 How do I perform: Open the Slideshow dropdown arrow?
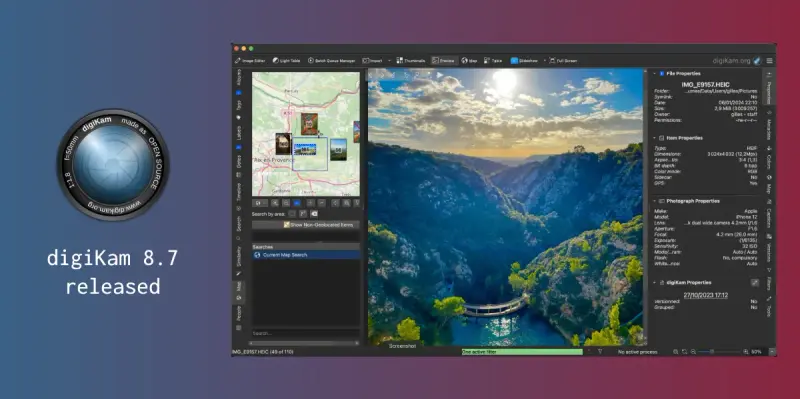coord(544,61)
